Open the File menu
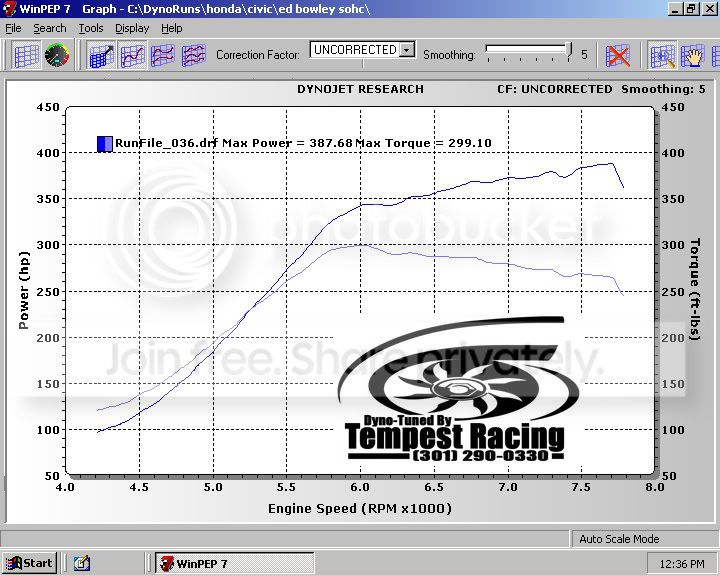The height and width of the screenshot is (576, 720). pos(13,28)
